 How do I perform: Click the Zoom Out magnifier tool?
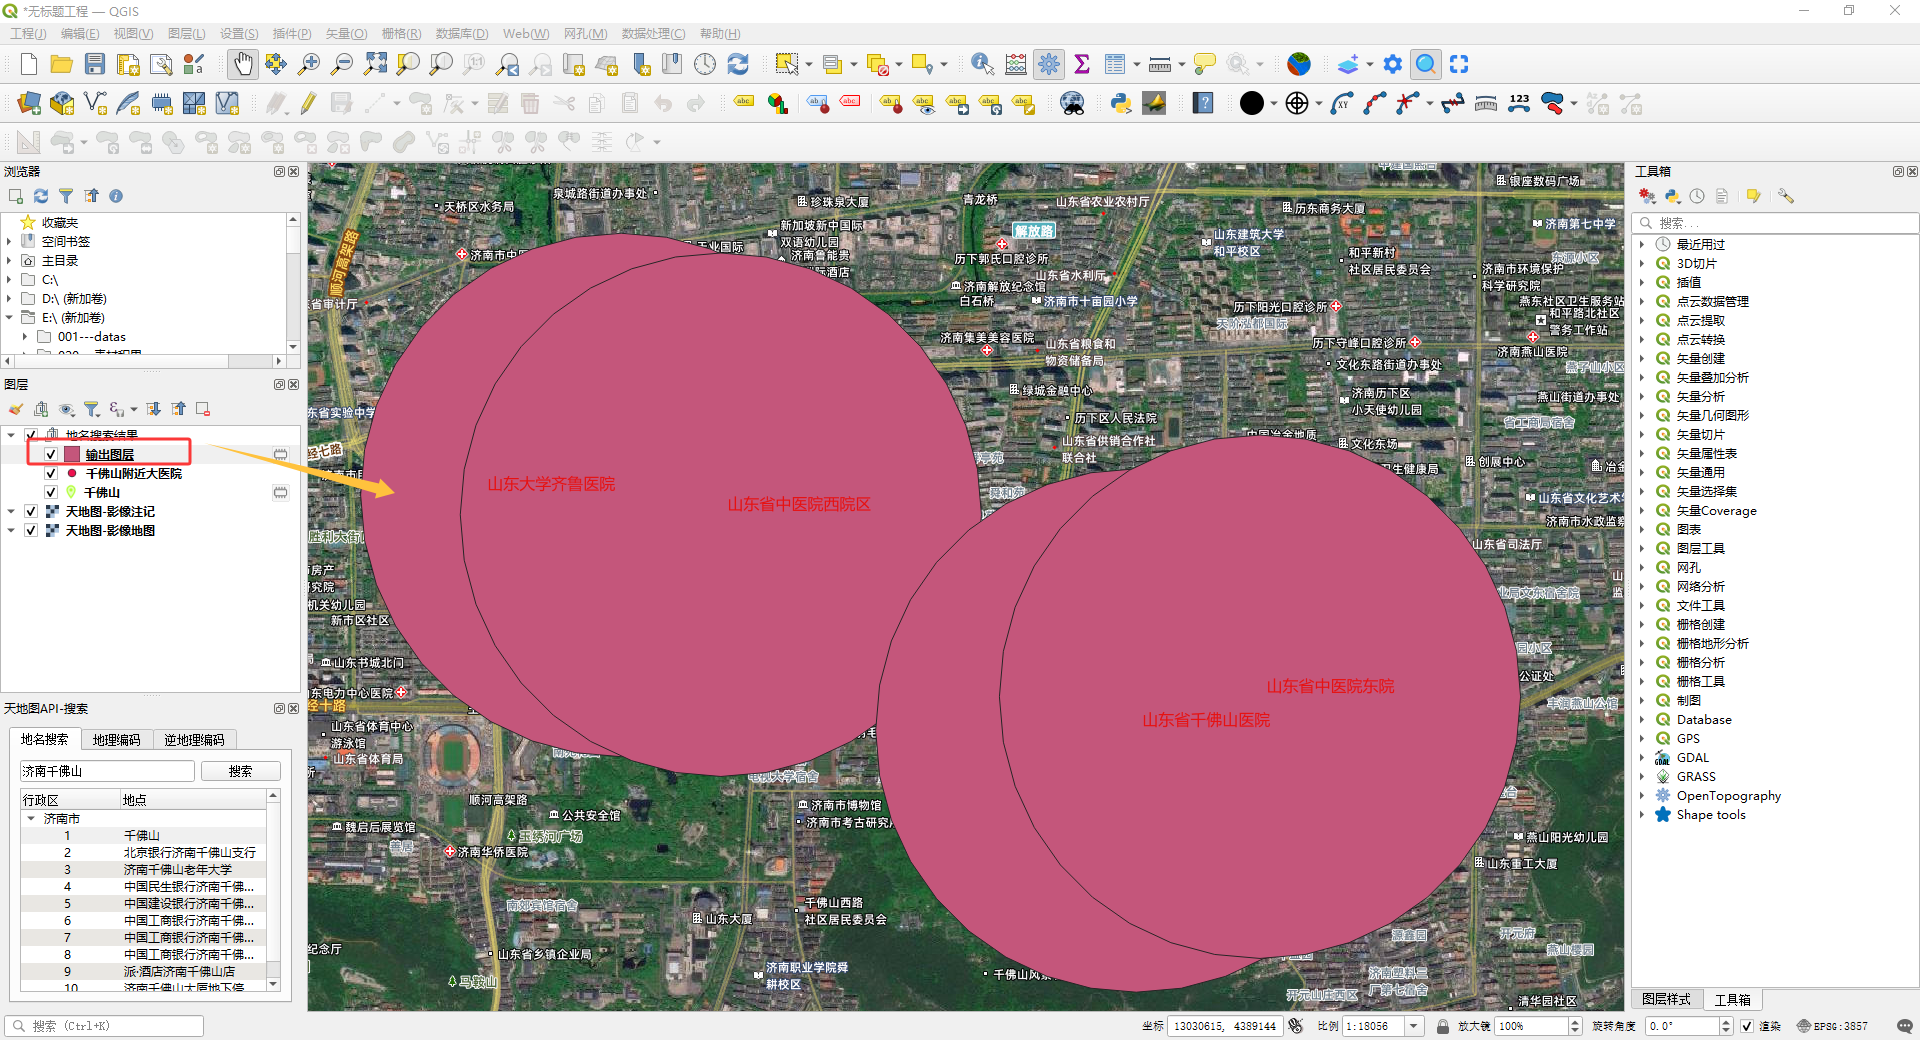point(342,64)
